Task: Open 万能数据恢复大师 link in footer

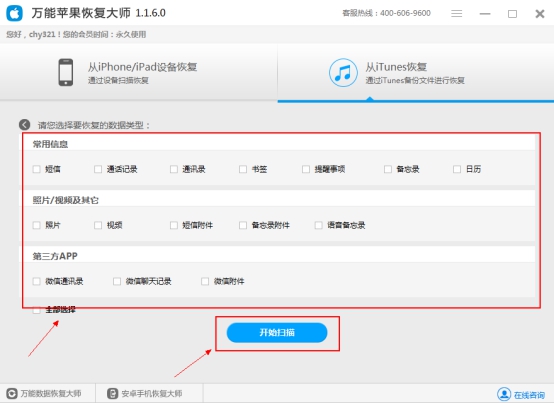Action: 51,393
